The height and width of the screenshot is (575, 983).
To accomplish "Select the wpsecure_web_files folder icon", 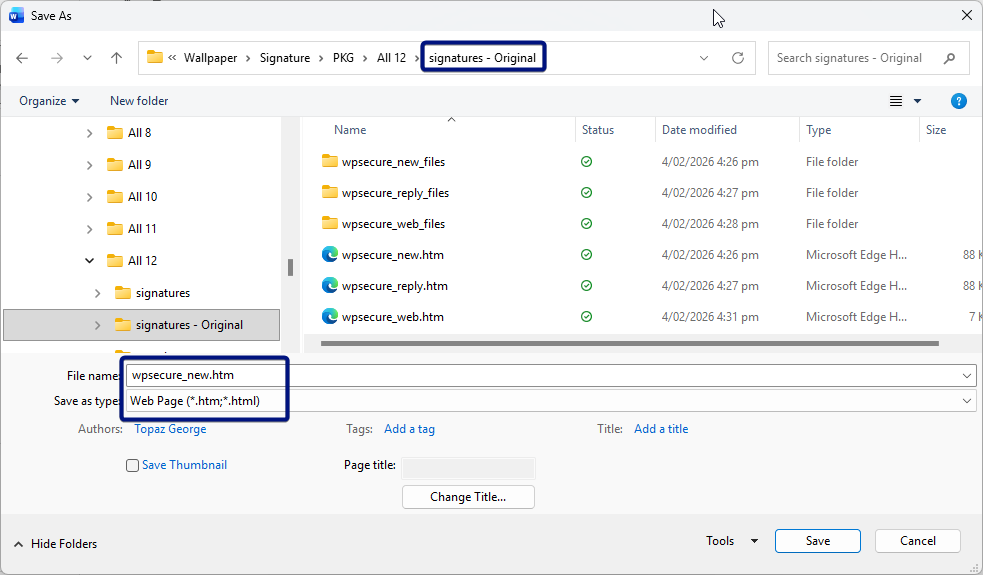I will coord(330,224).
